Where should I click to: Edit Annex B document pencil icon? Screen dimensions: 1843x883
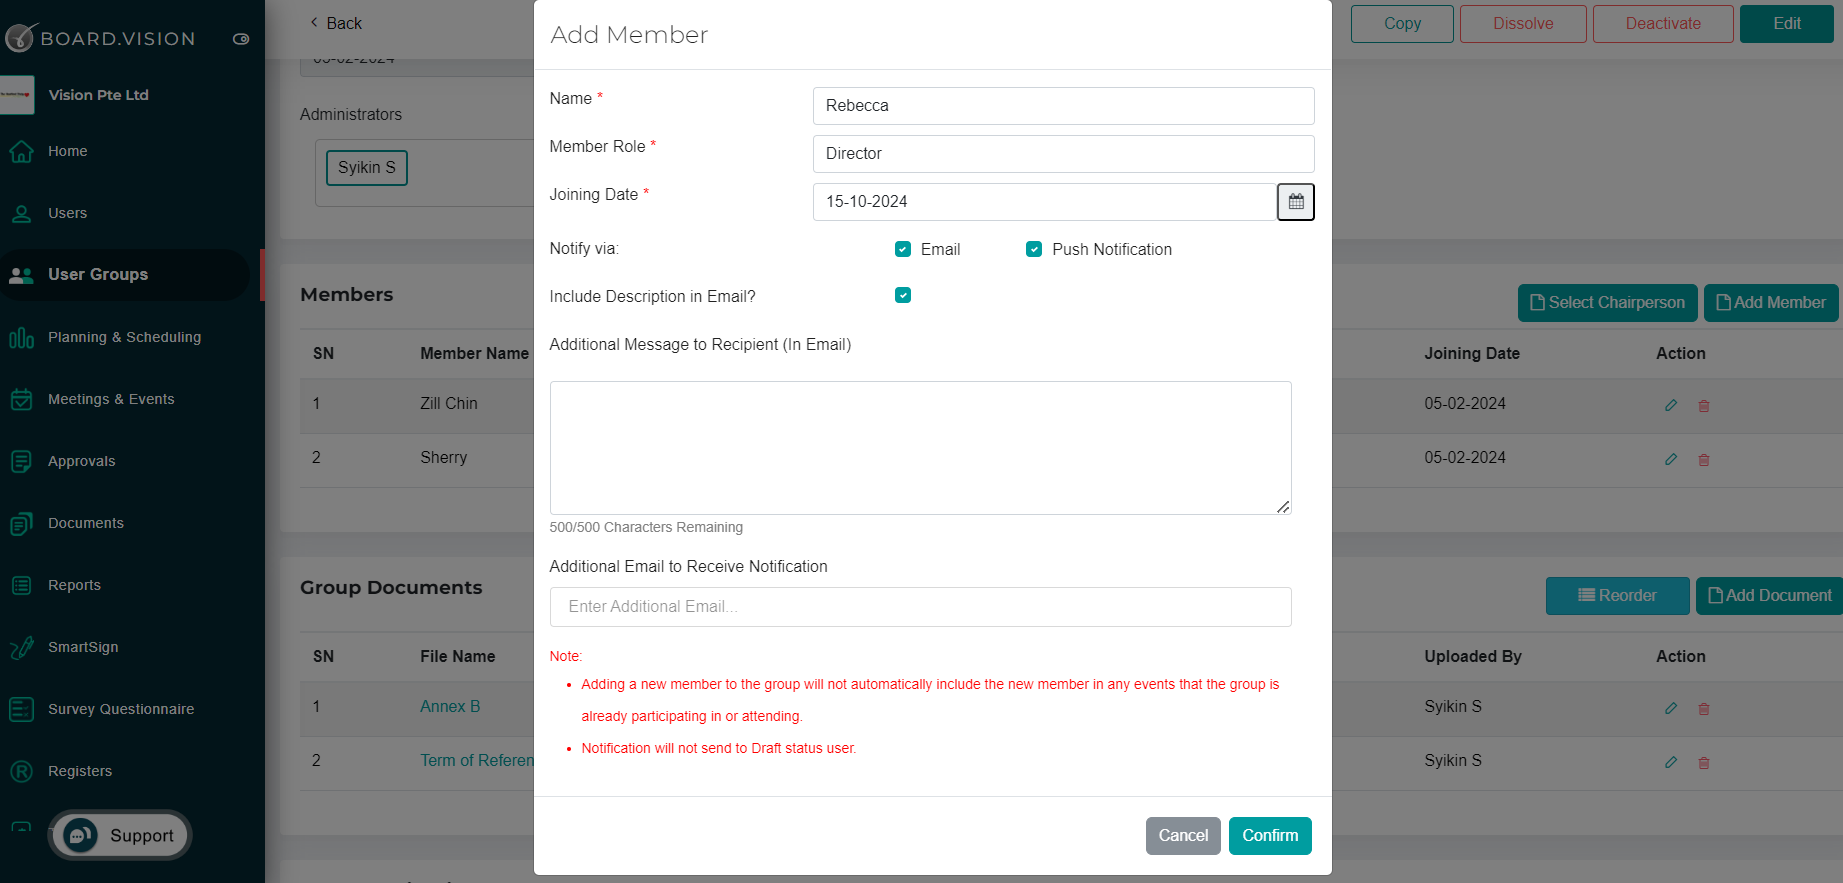click(x=1671, y=708)
